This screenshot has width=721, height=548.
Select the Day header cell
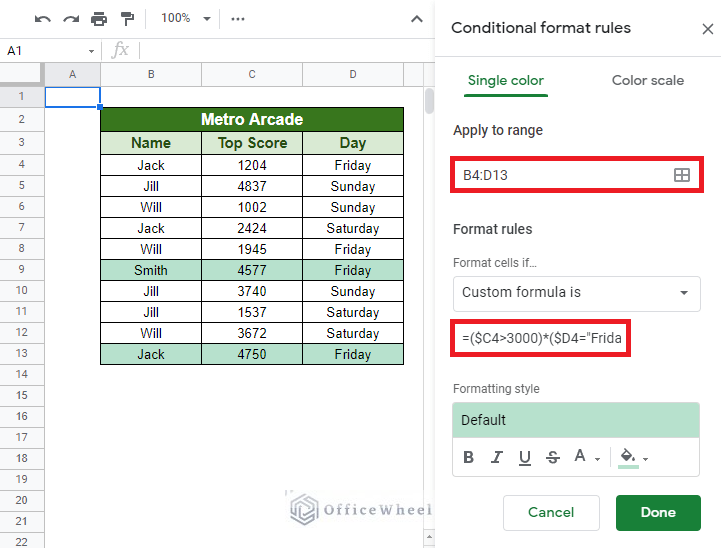353,143
